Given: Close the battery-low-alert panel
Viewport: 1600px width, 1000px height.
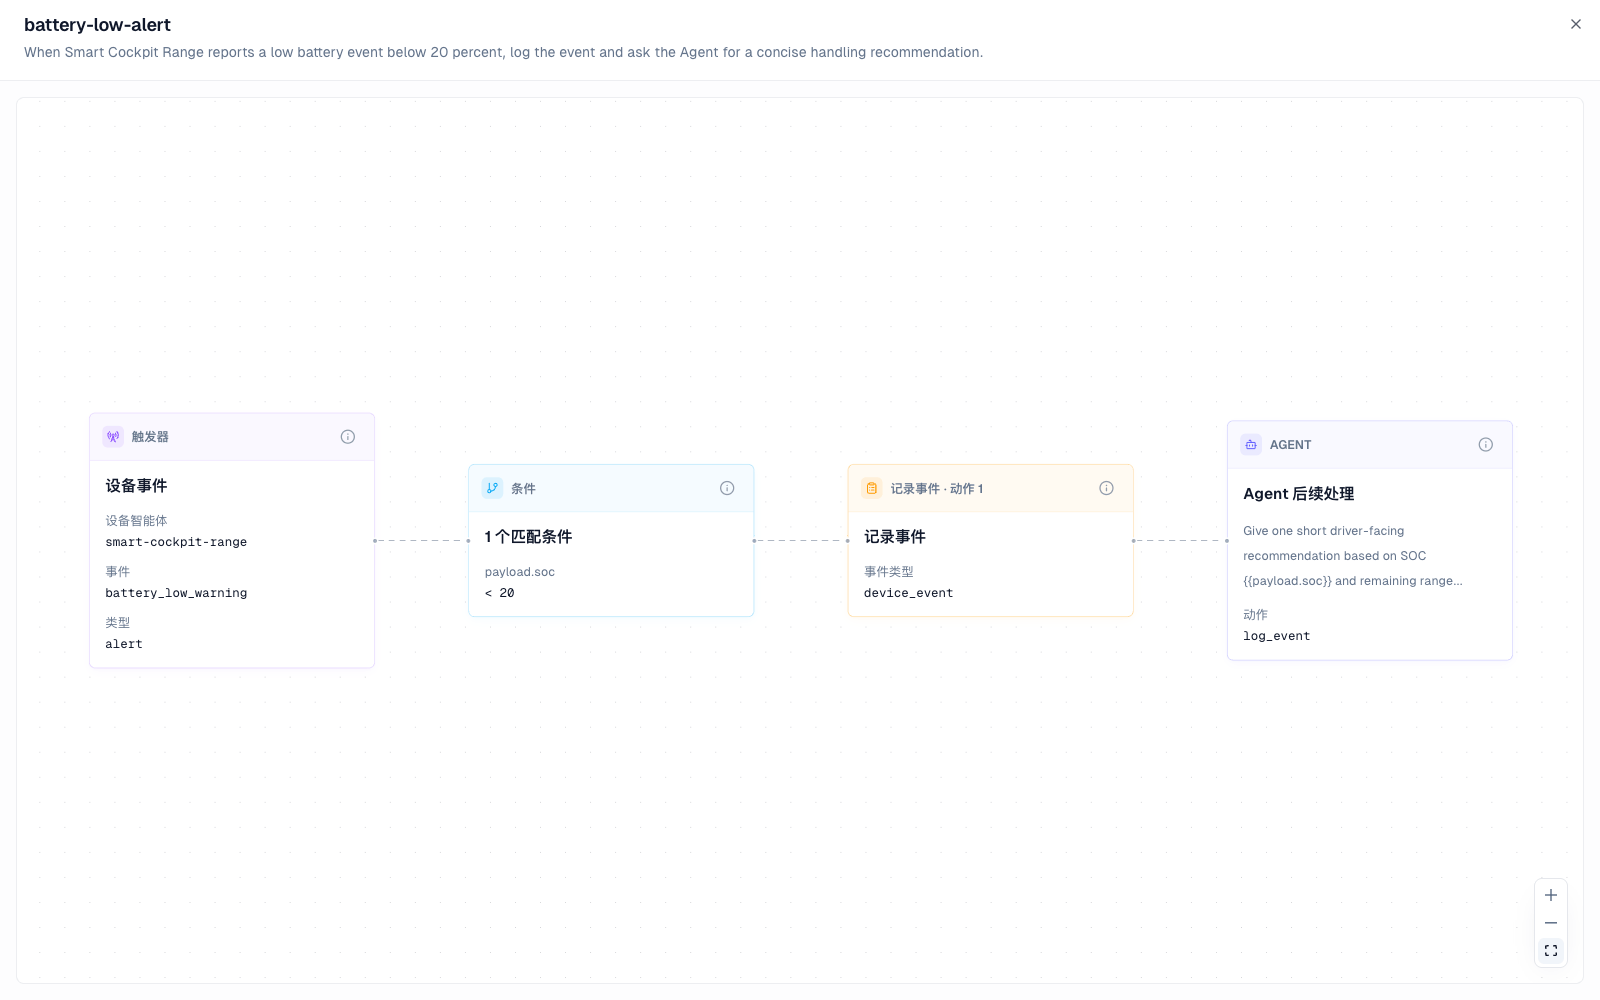Looking at the screenshot, I should [x=1576, y=24].
